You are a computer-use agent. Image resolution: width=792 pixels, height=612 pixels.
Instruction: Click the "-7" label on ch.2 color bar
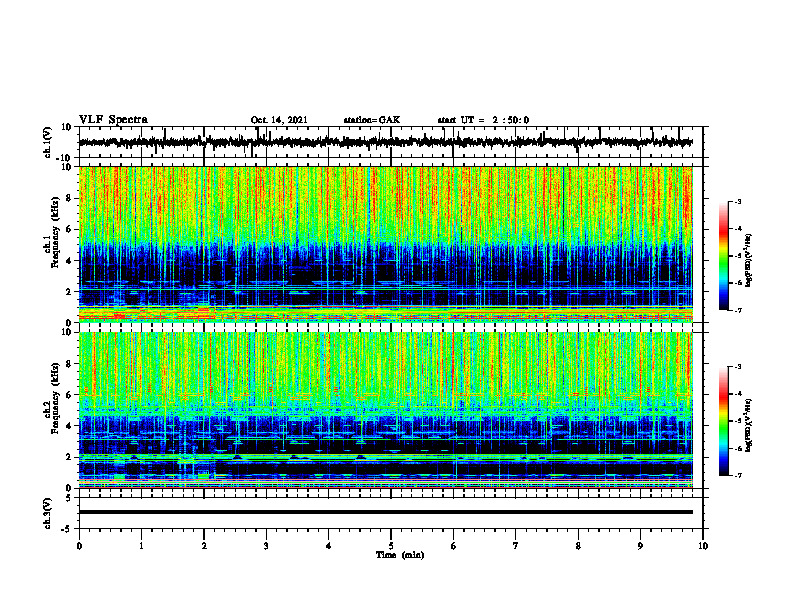pos(738,475)
